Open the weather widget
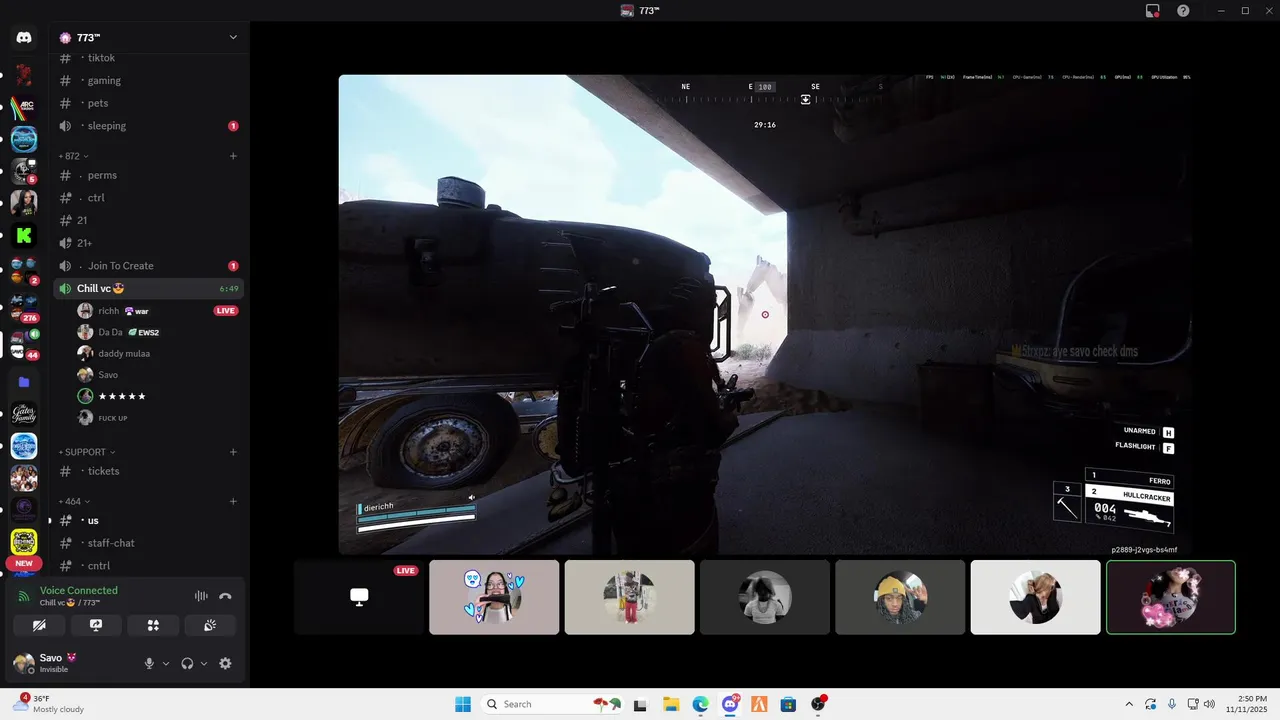 (50, 704)
